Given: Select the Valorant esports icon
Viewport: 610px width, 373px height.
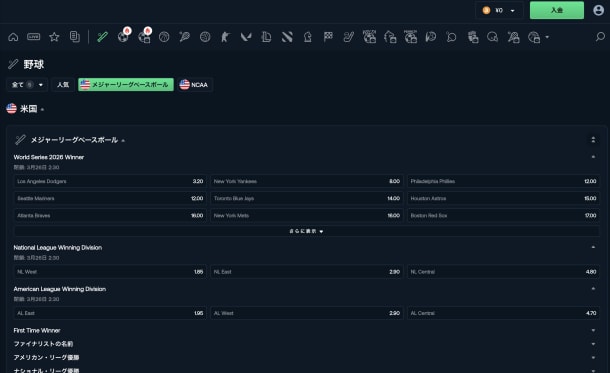Looking at the screenshot, I should pos(246,37).
